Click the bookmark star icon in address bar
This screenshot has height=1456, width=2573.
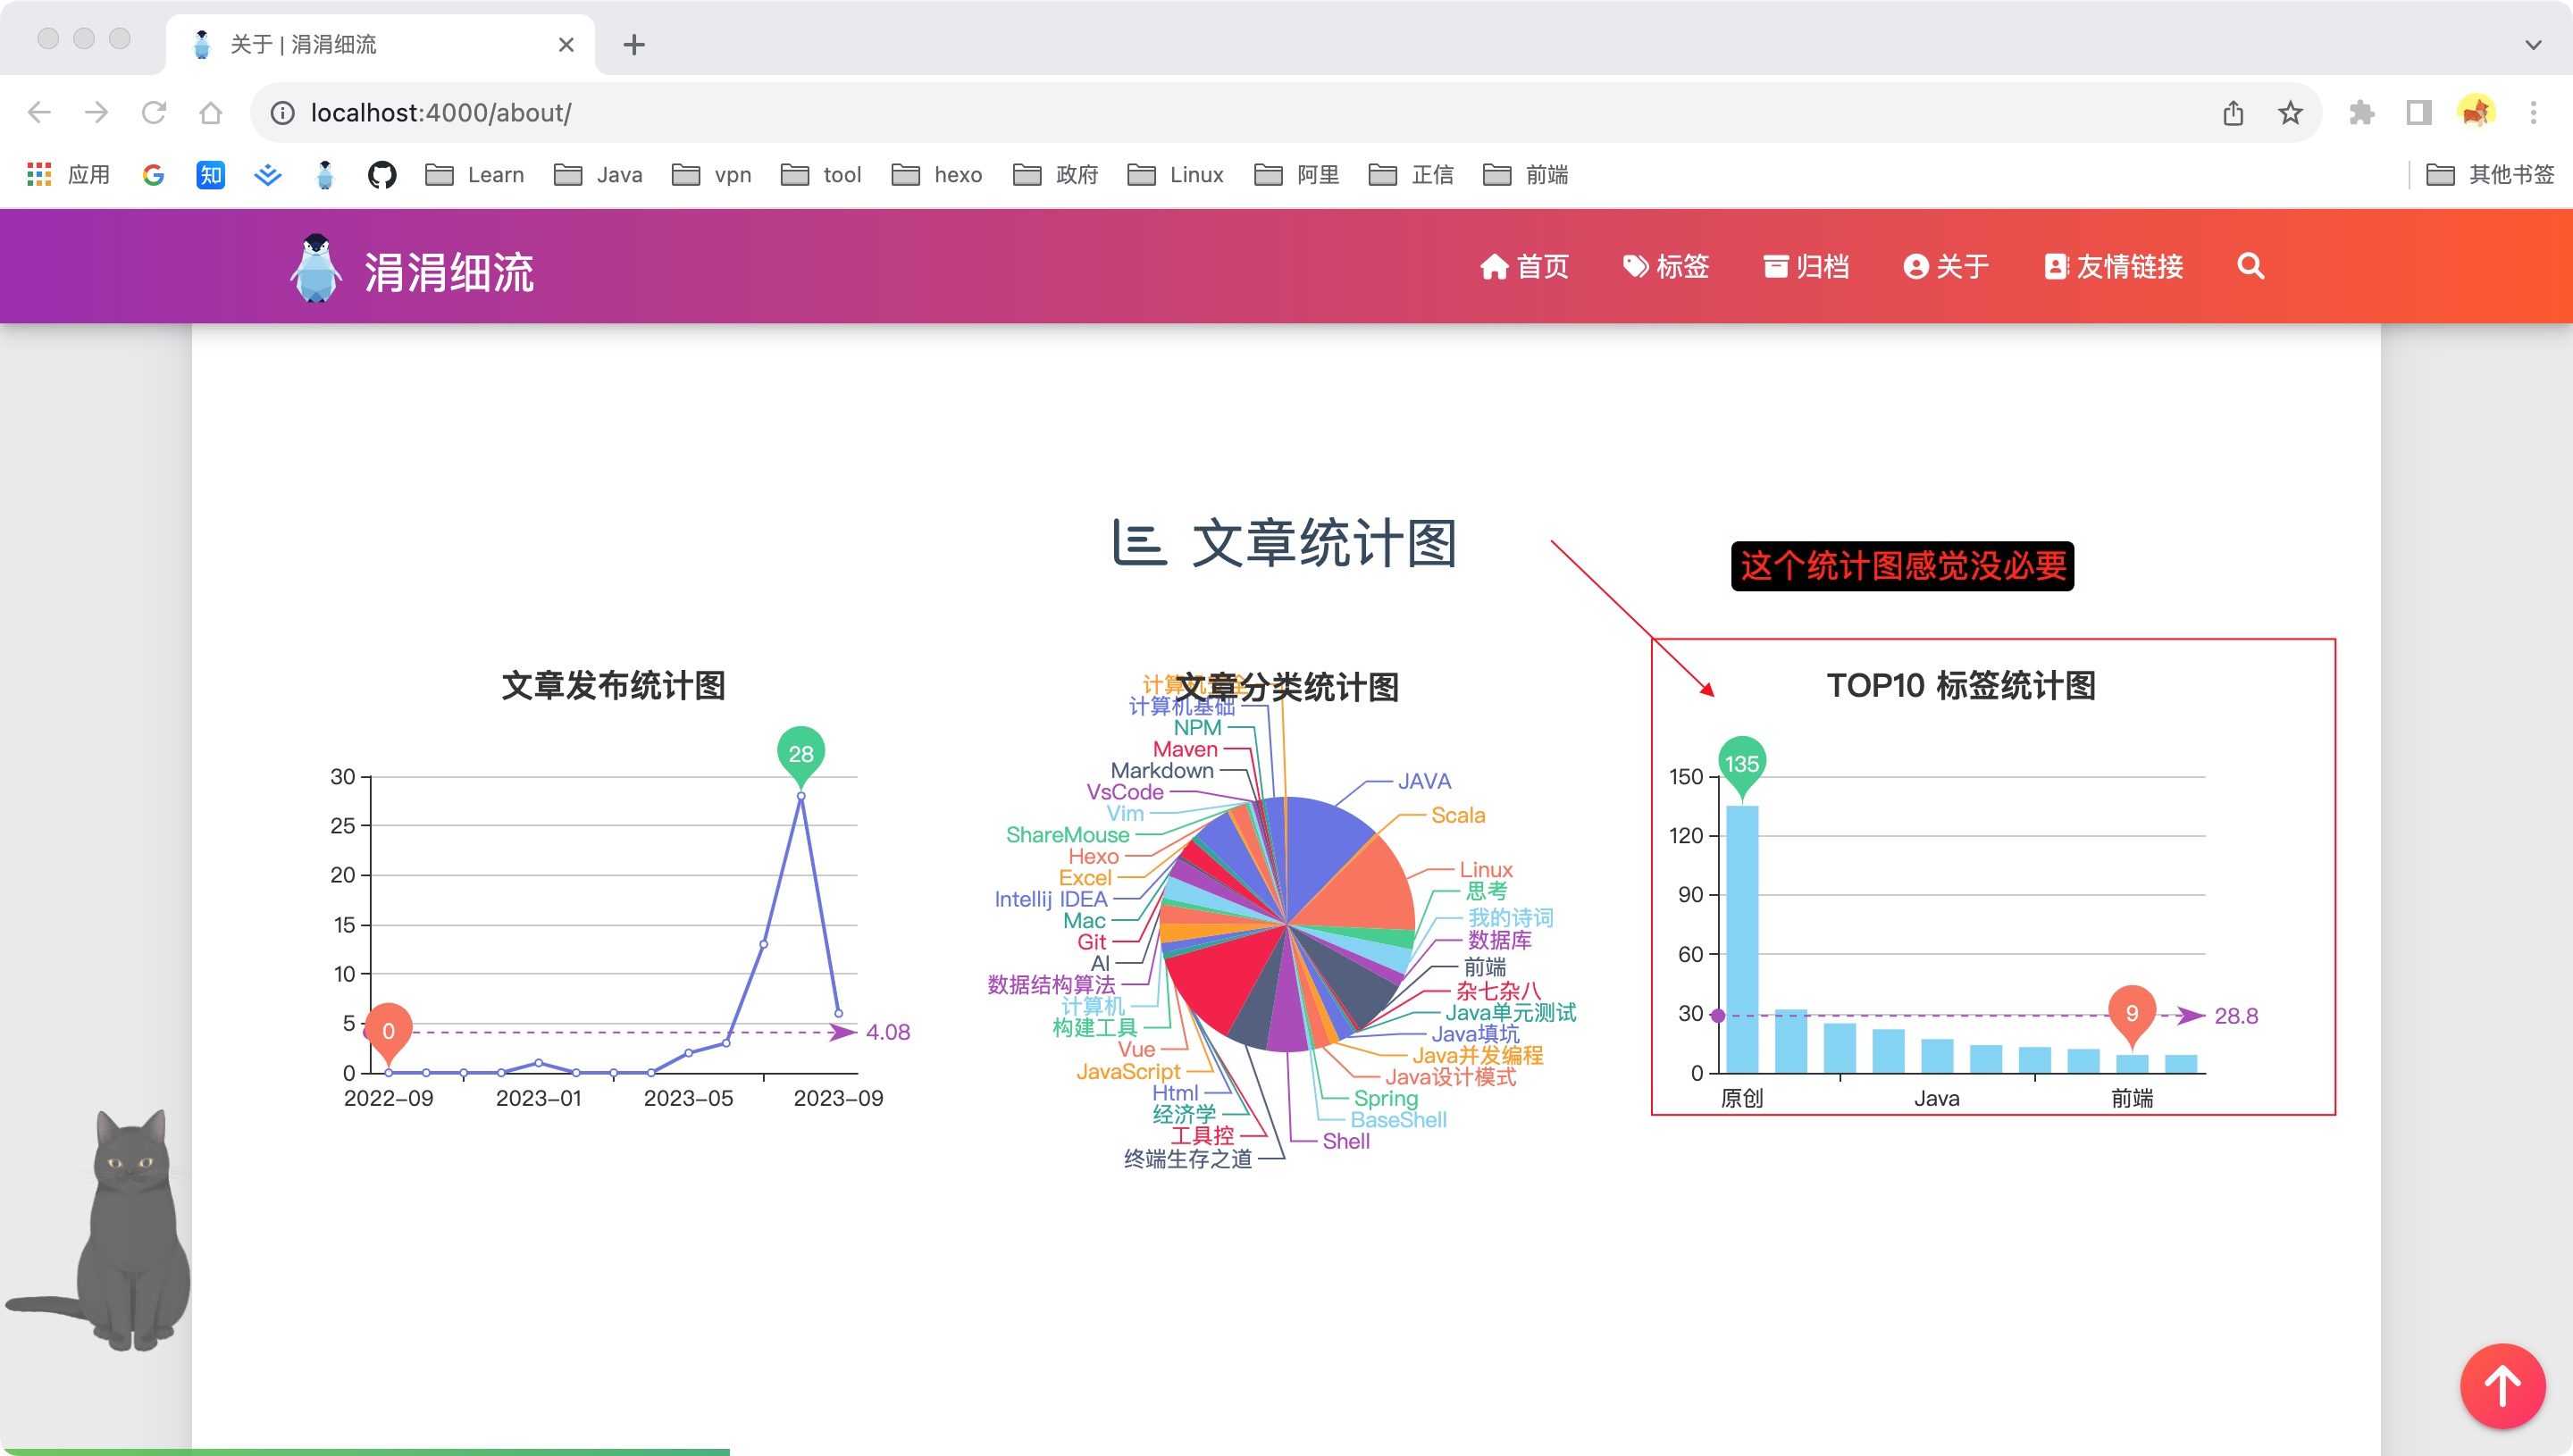tap(2290, 113)
